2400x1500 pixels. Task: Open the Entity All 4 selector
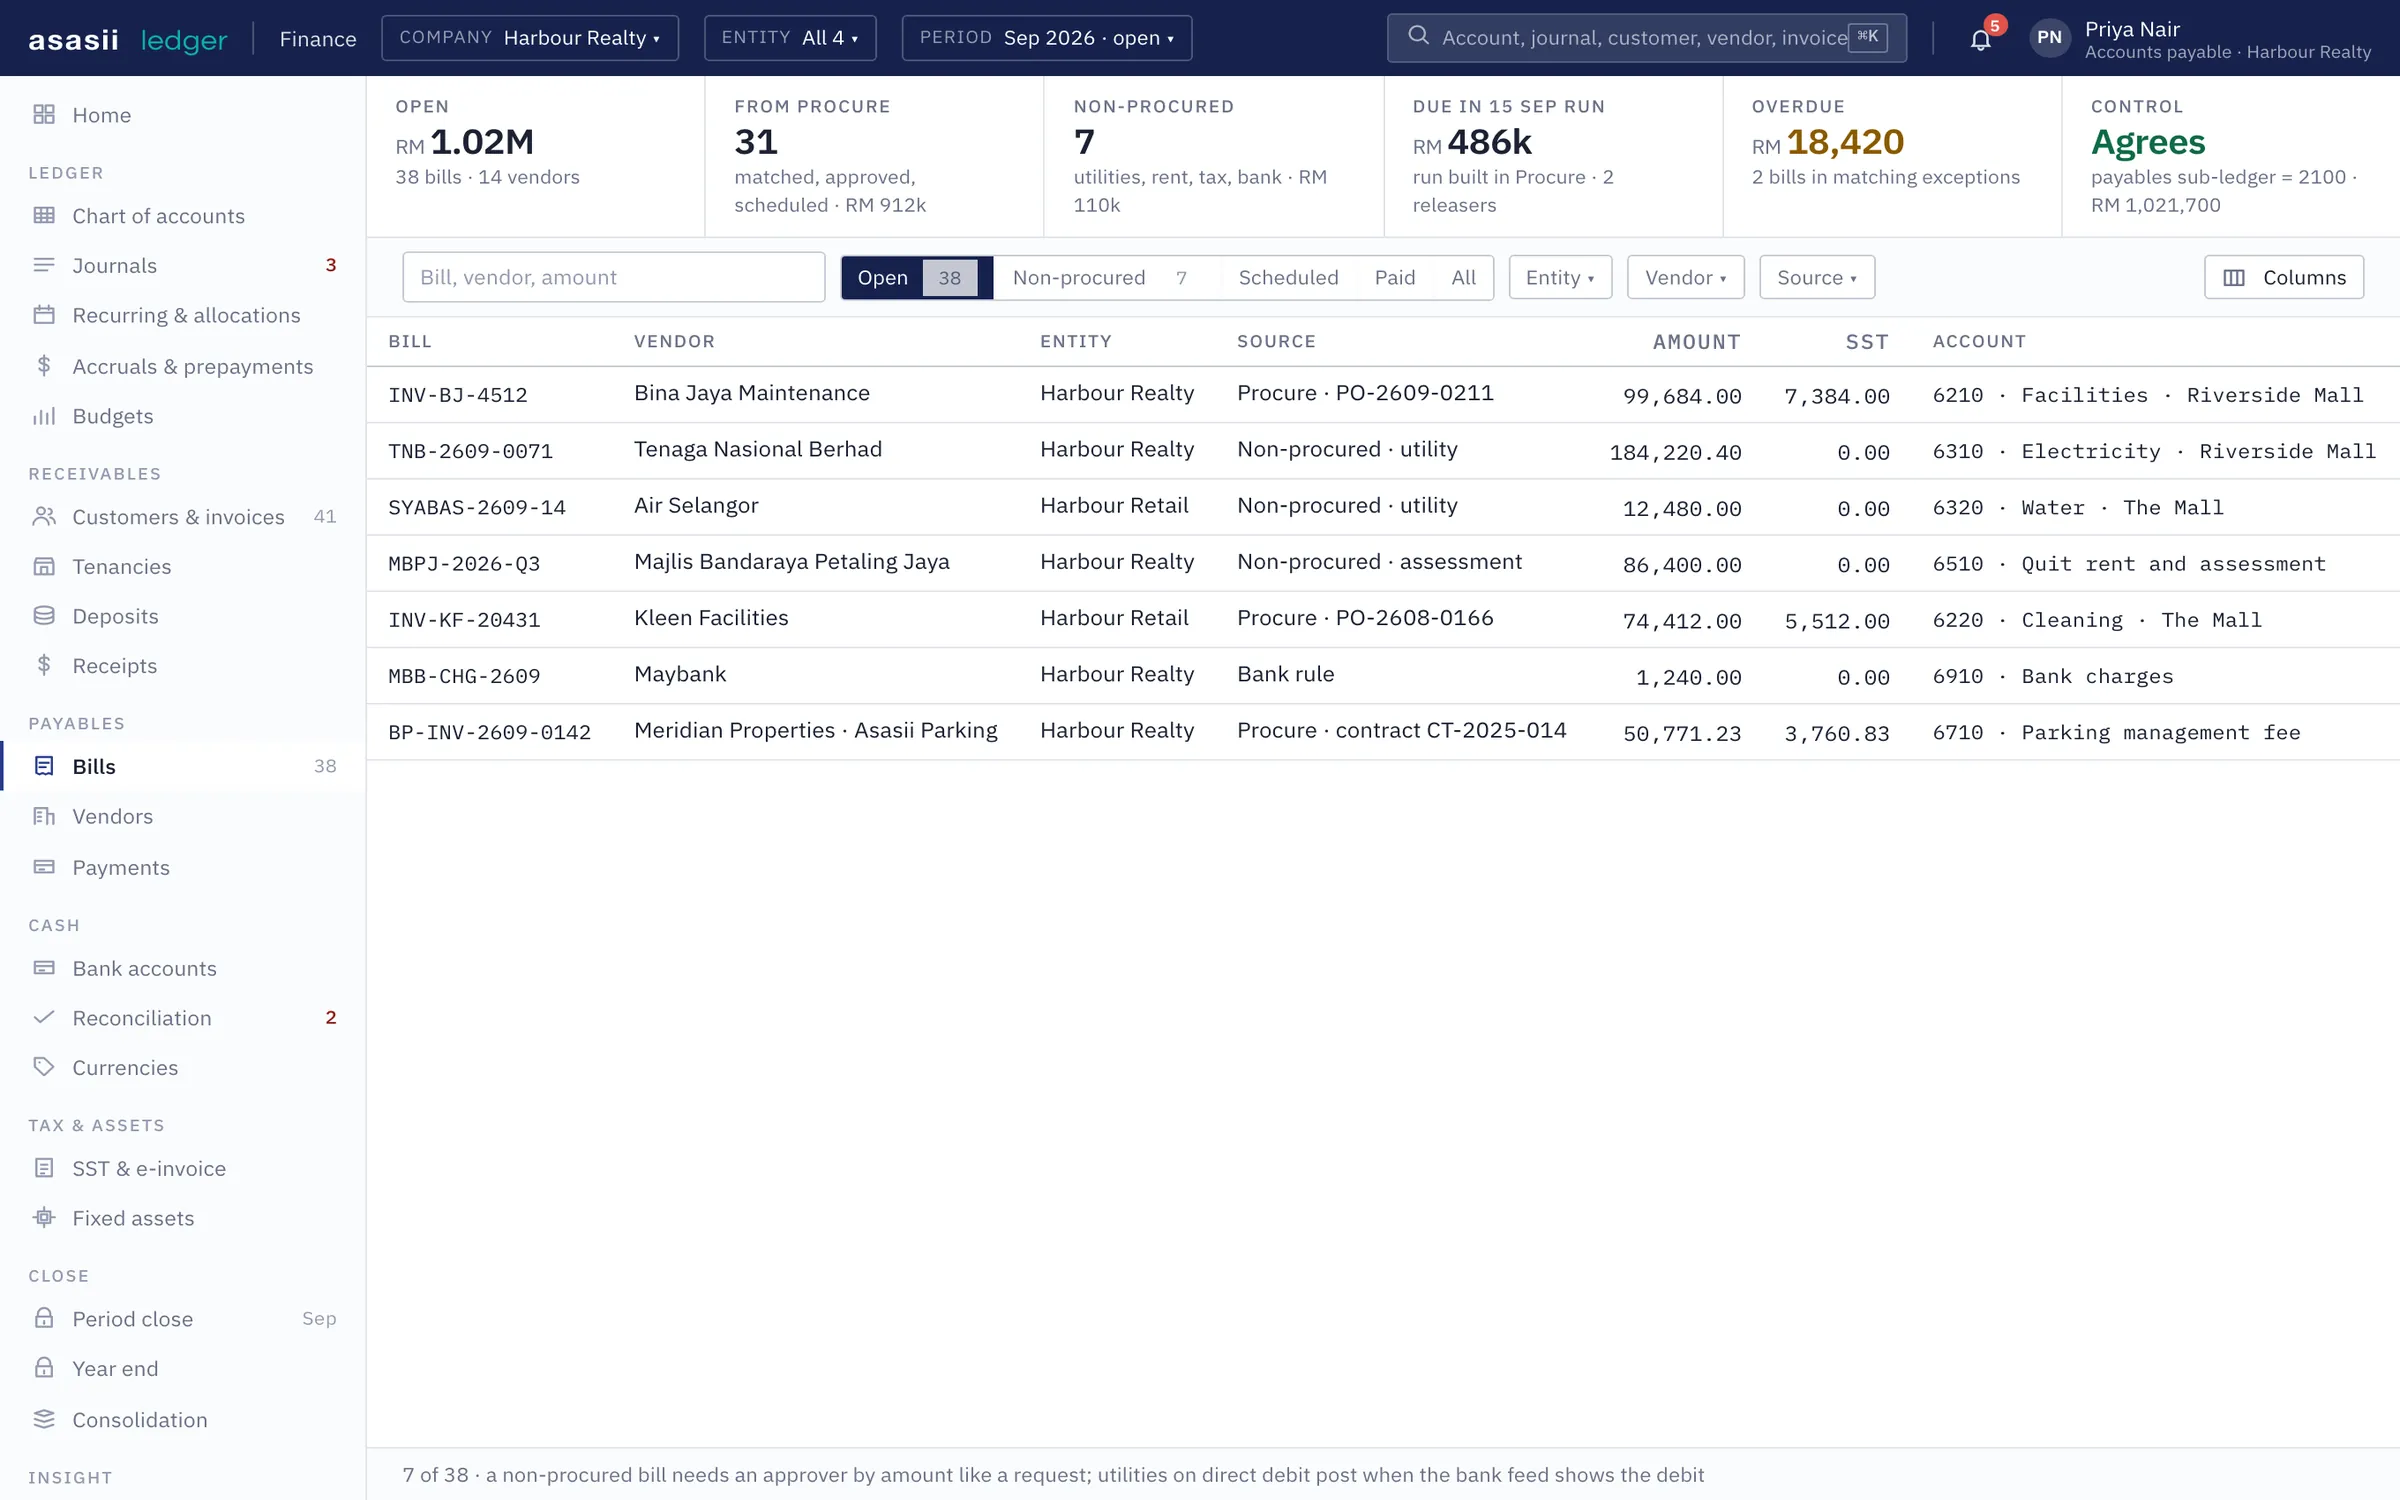790,38
